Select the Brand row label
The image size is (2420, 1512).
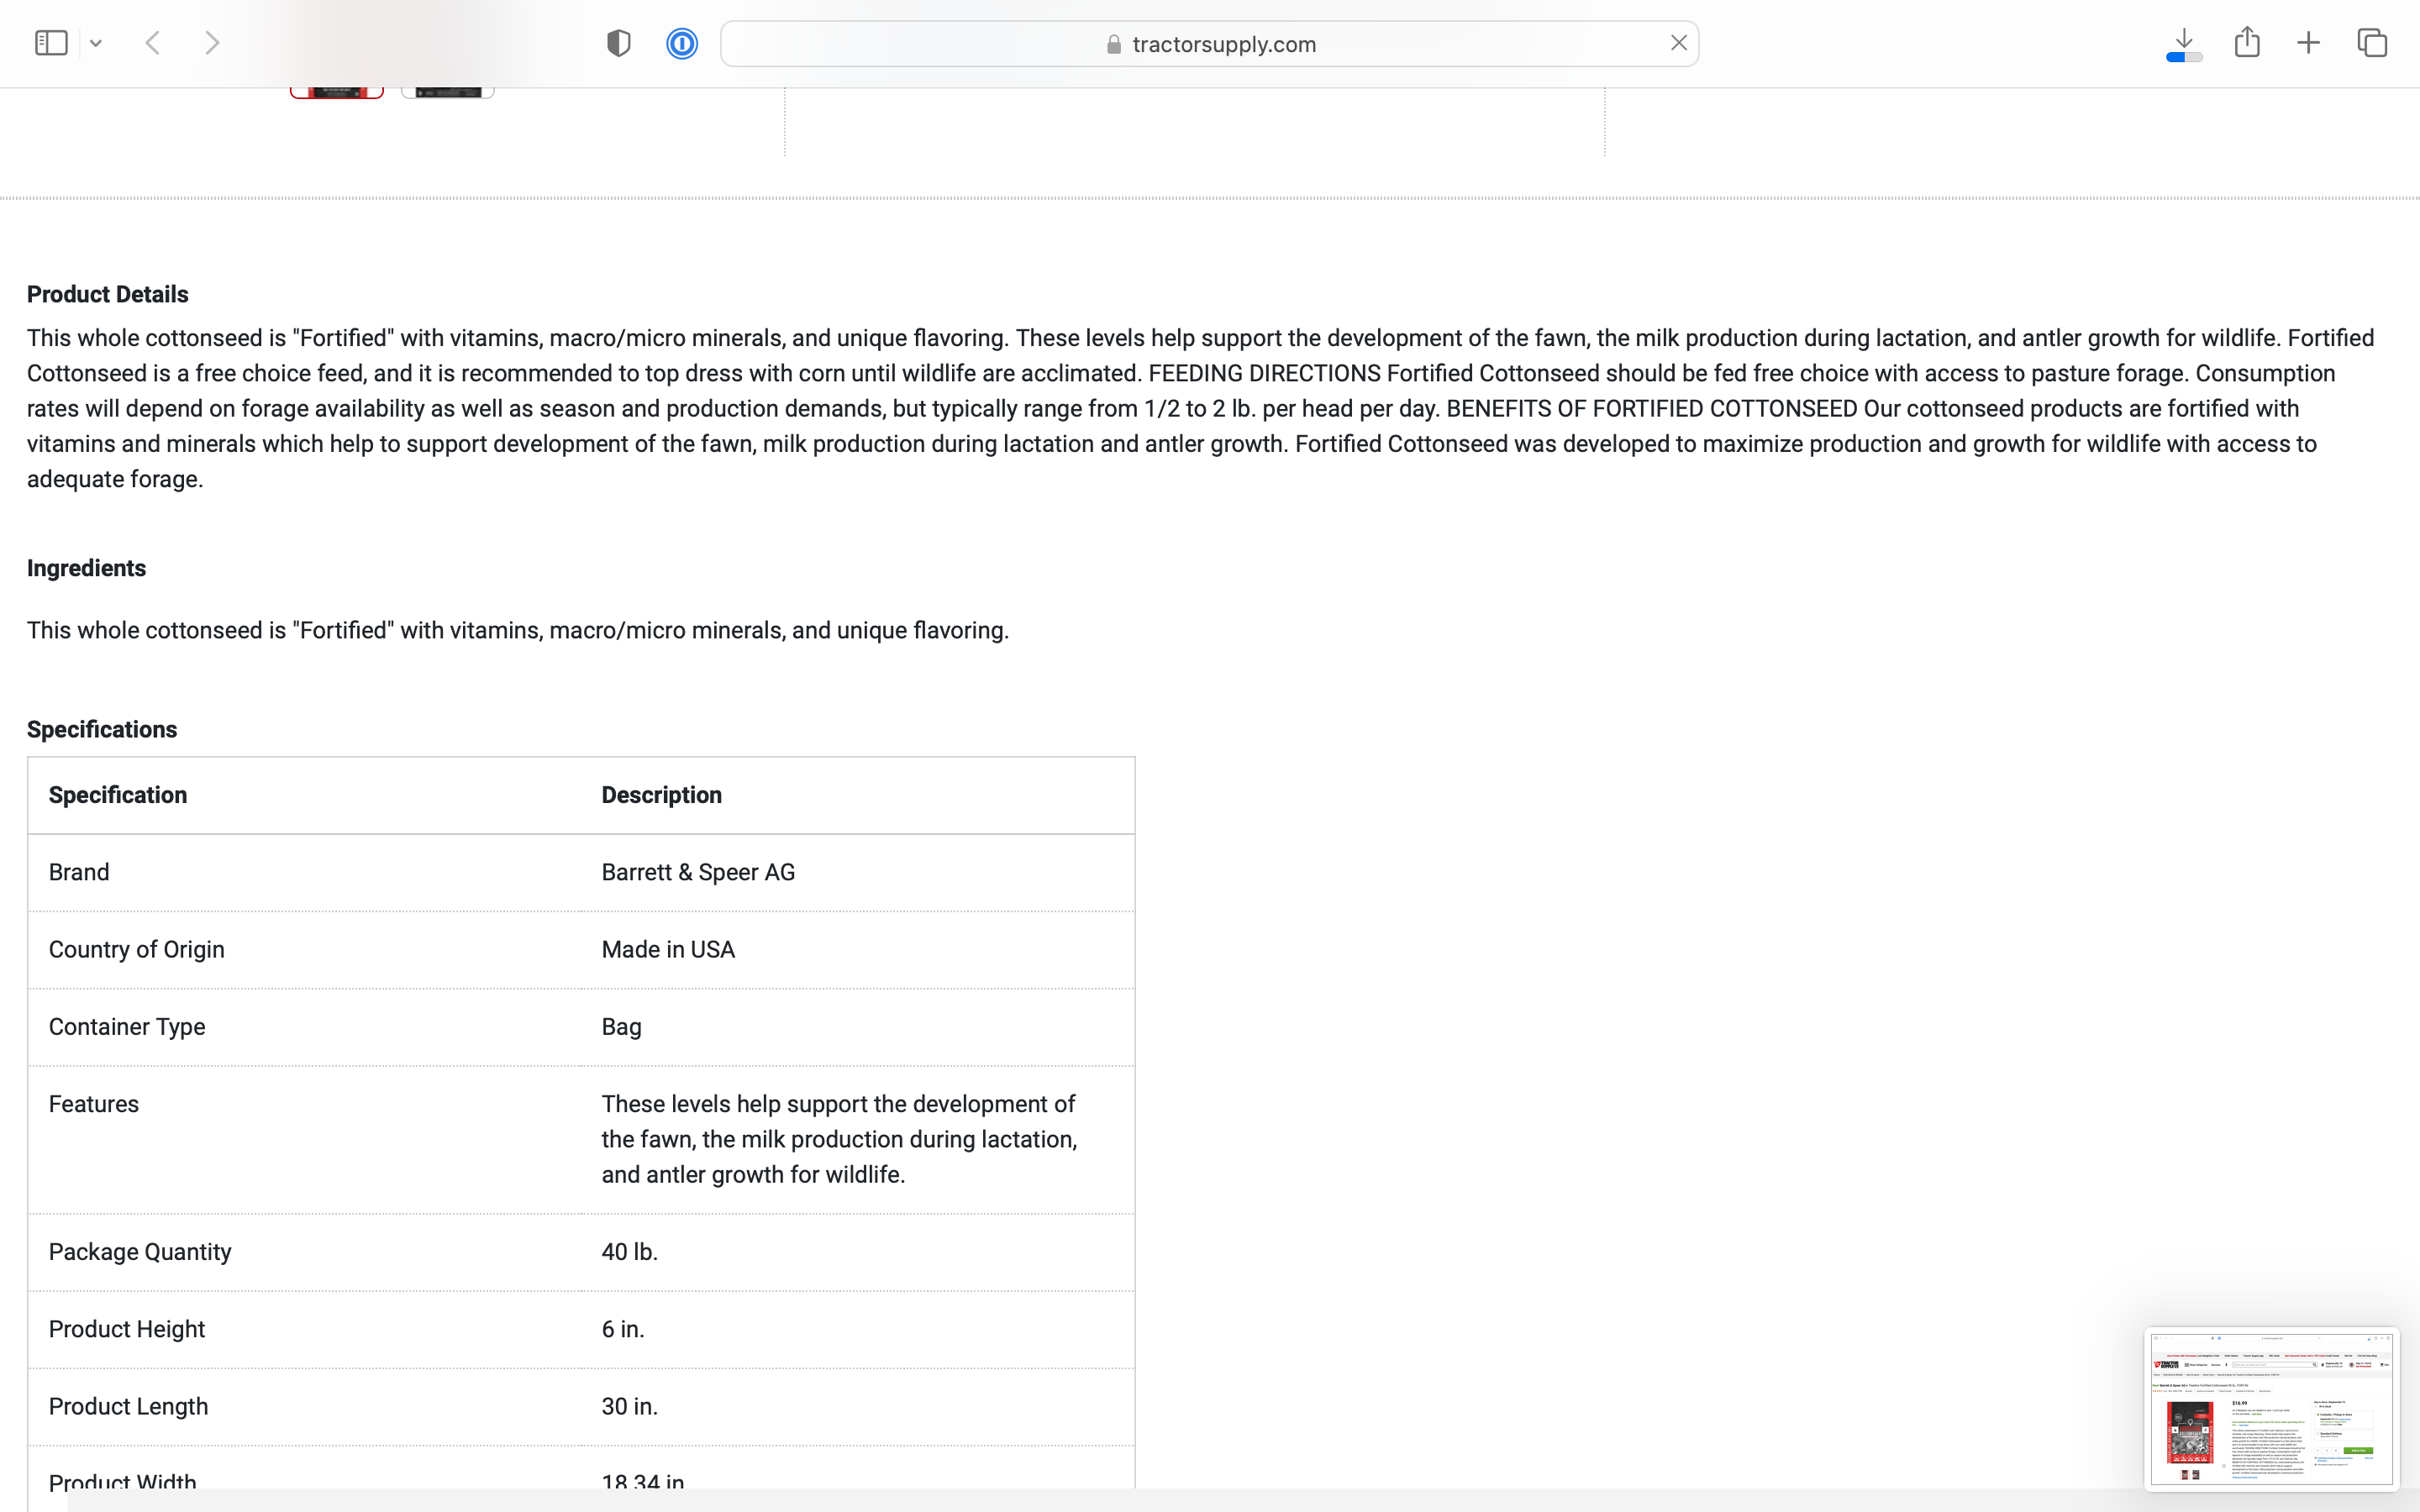pos(79,872)
